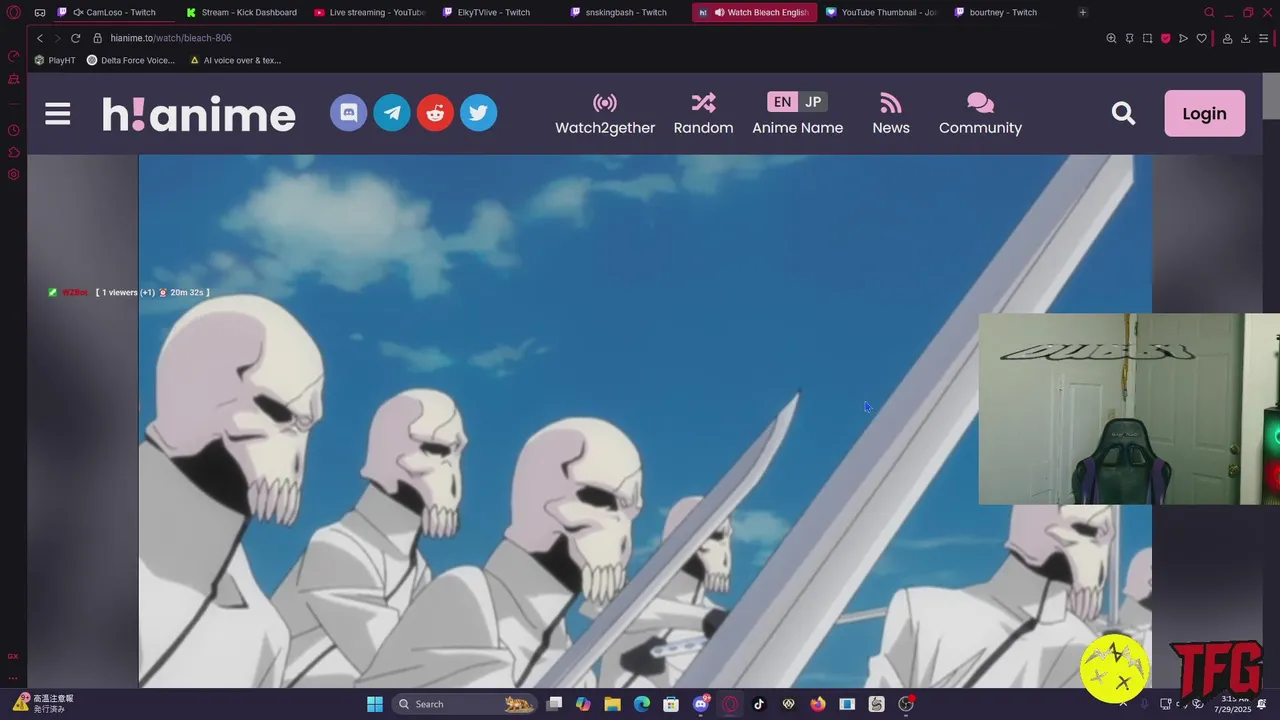Screen dimensions: 1280x720
Task: Switch anime names to JP
Action: (813, 102)
